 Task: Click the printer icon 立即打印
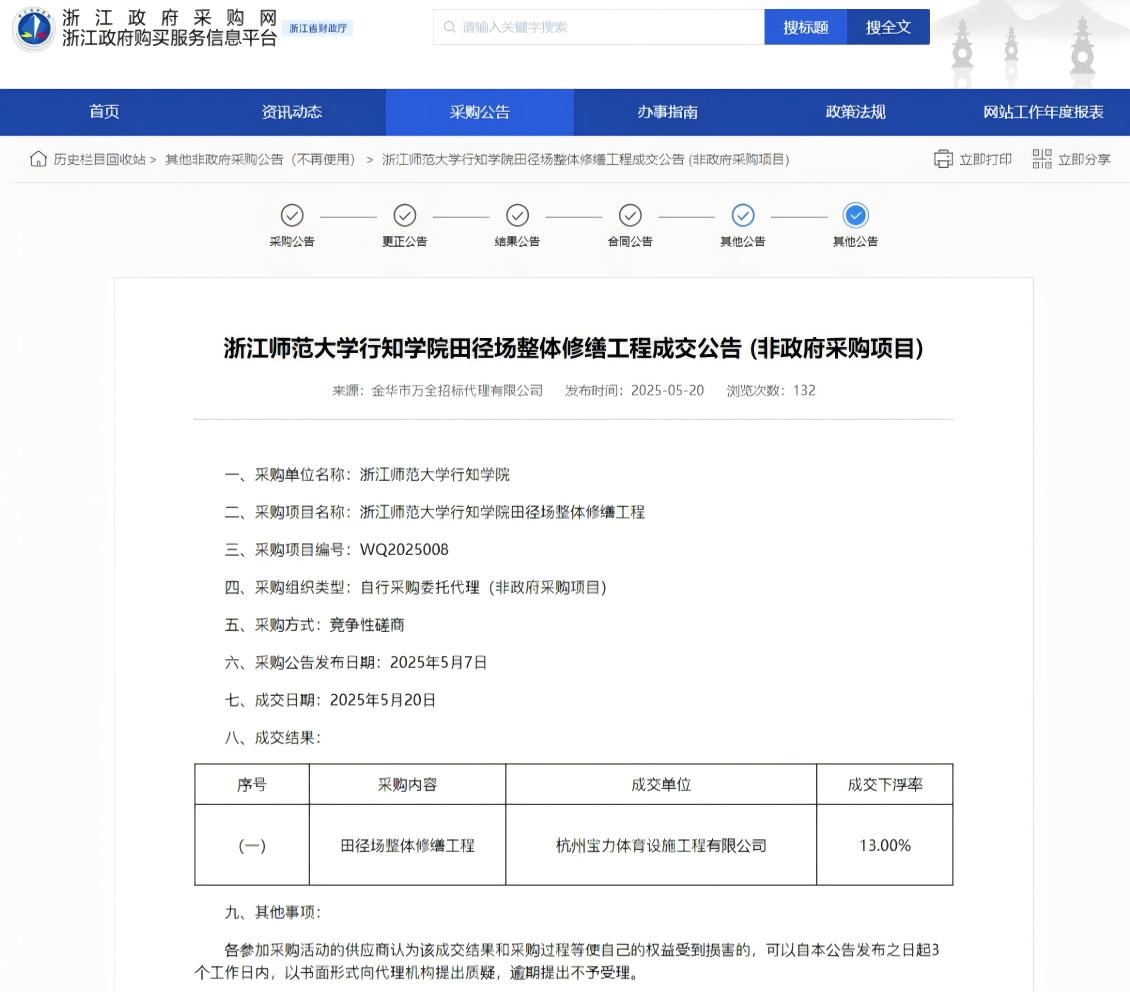(943, 159)
